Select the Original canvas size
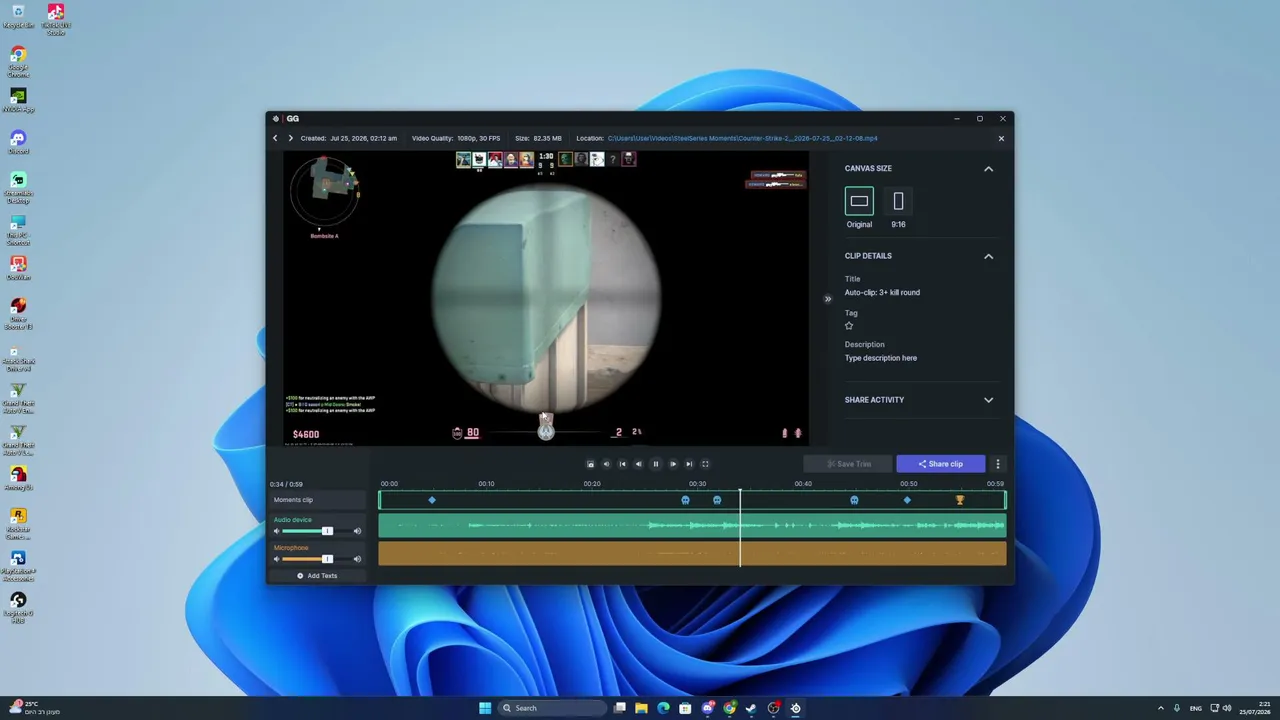1280x720 pixels. pos(859,201)
